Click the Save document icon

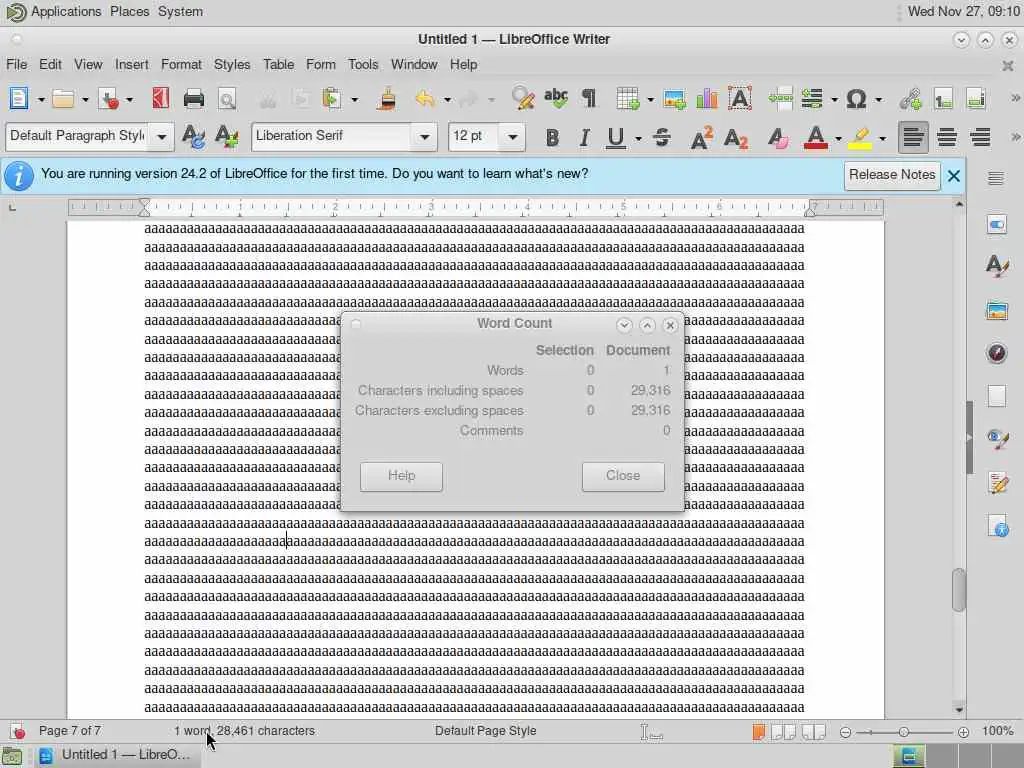[x=108, y=99]
